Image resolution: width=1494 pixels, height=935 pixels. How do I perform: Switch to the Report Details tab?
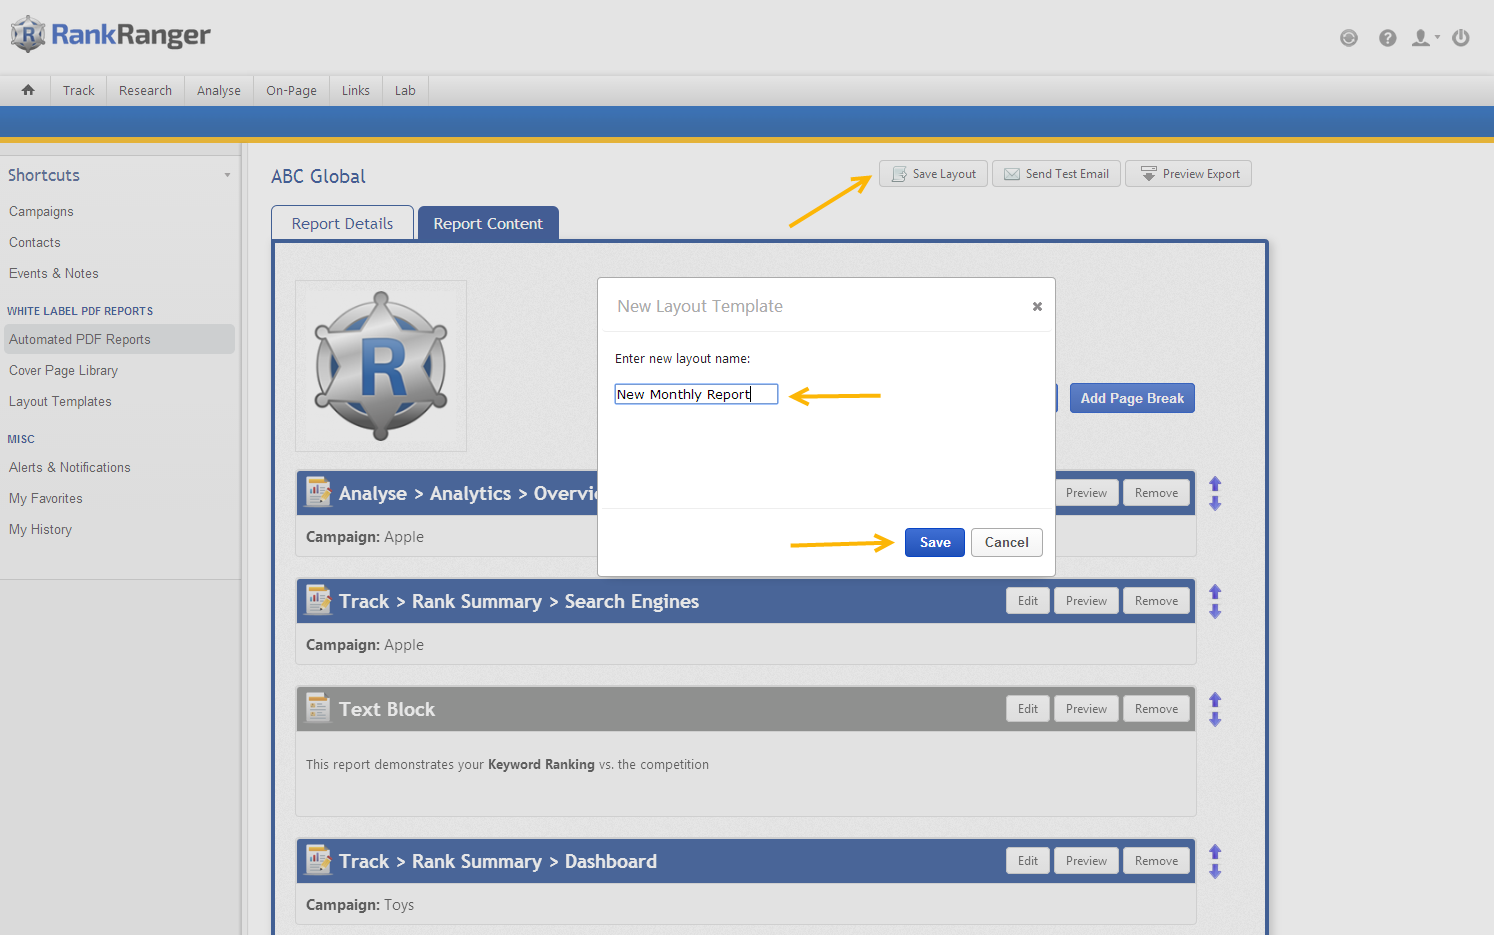click(x=342, y=224)
